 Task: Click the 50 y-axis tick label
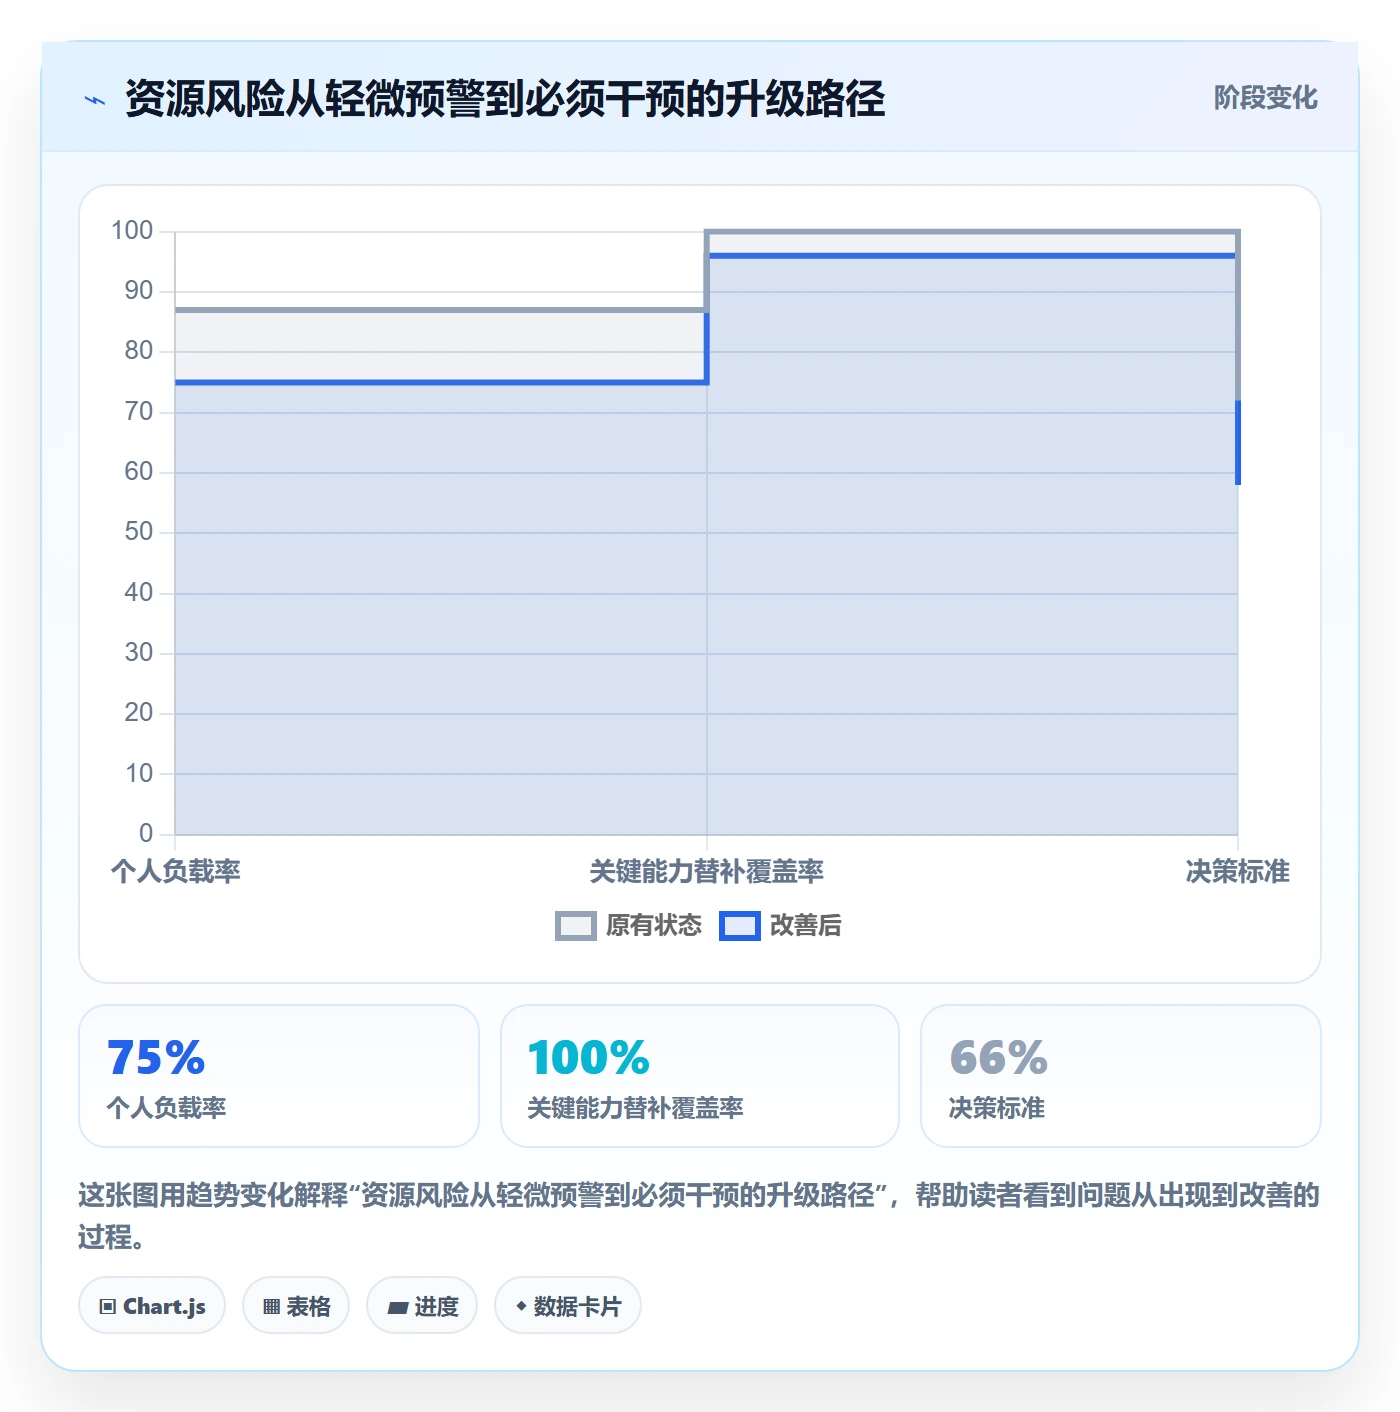[139, 532]
